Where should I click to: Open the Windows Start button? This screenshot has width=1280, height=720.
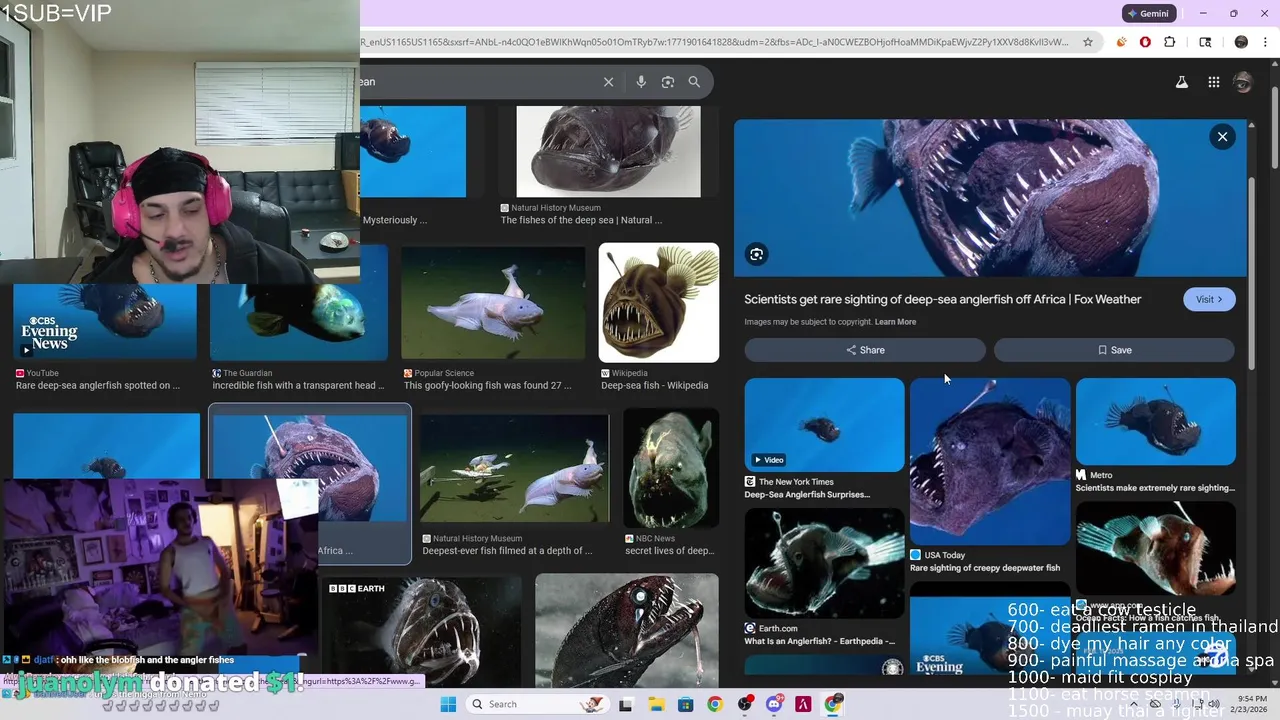point(448,704)
